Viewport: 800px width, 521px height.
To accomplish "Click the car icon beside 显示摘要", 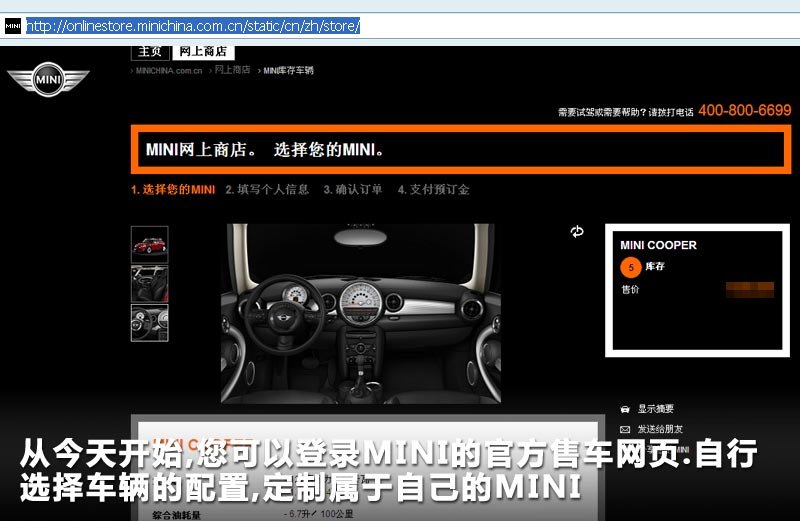I will [x=625, y=409].
